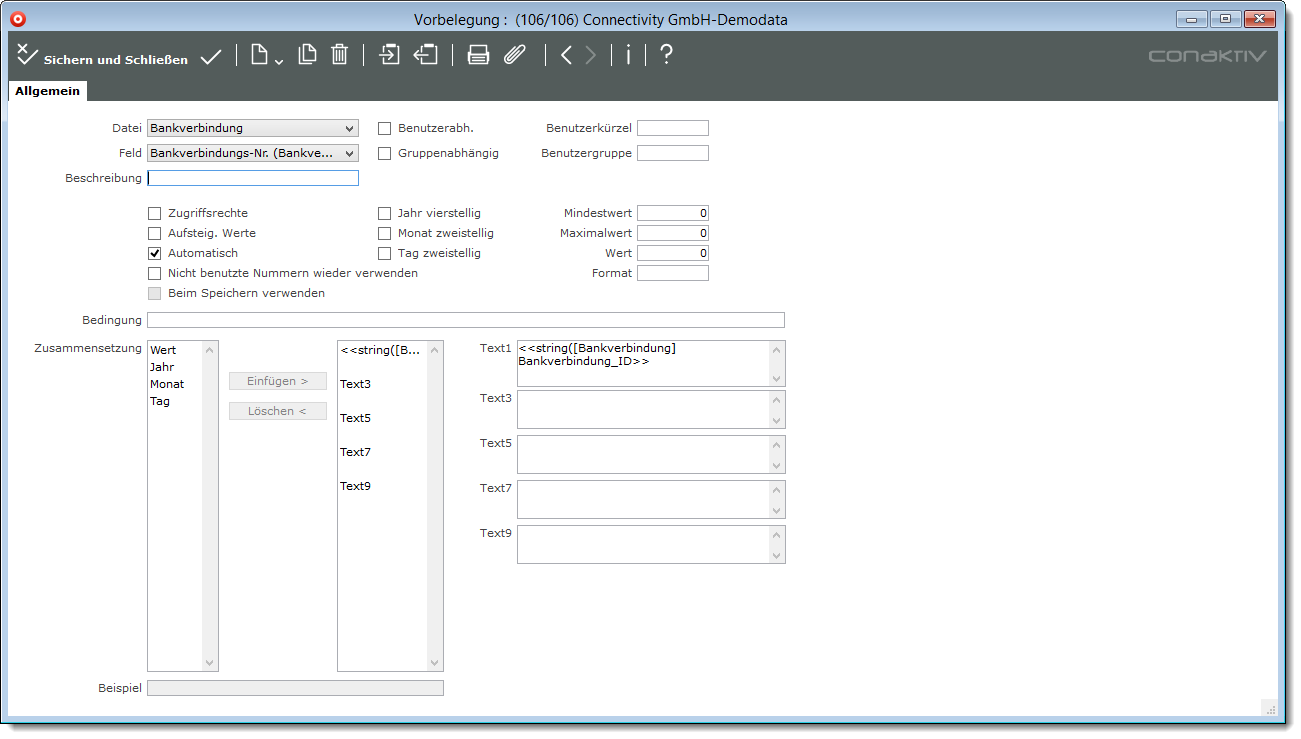The height and width of the screenshot is (739, 1301).
Task: Open the Datei dropdown
Action: pos(252,128)
